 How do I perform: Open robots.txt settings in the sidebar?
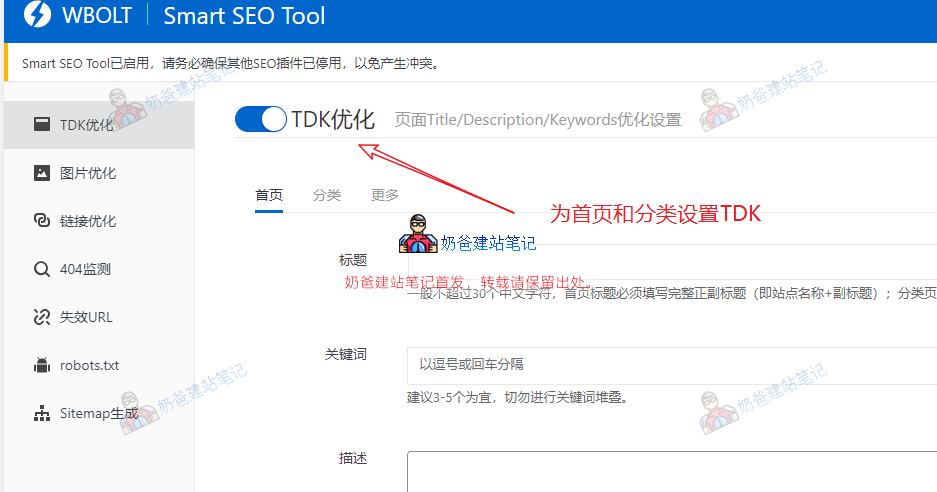tap(89, 365)
